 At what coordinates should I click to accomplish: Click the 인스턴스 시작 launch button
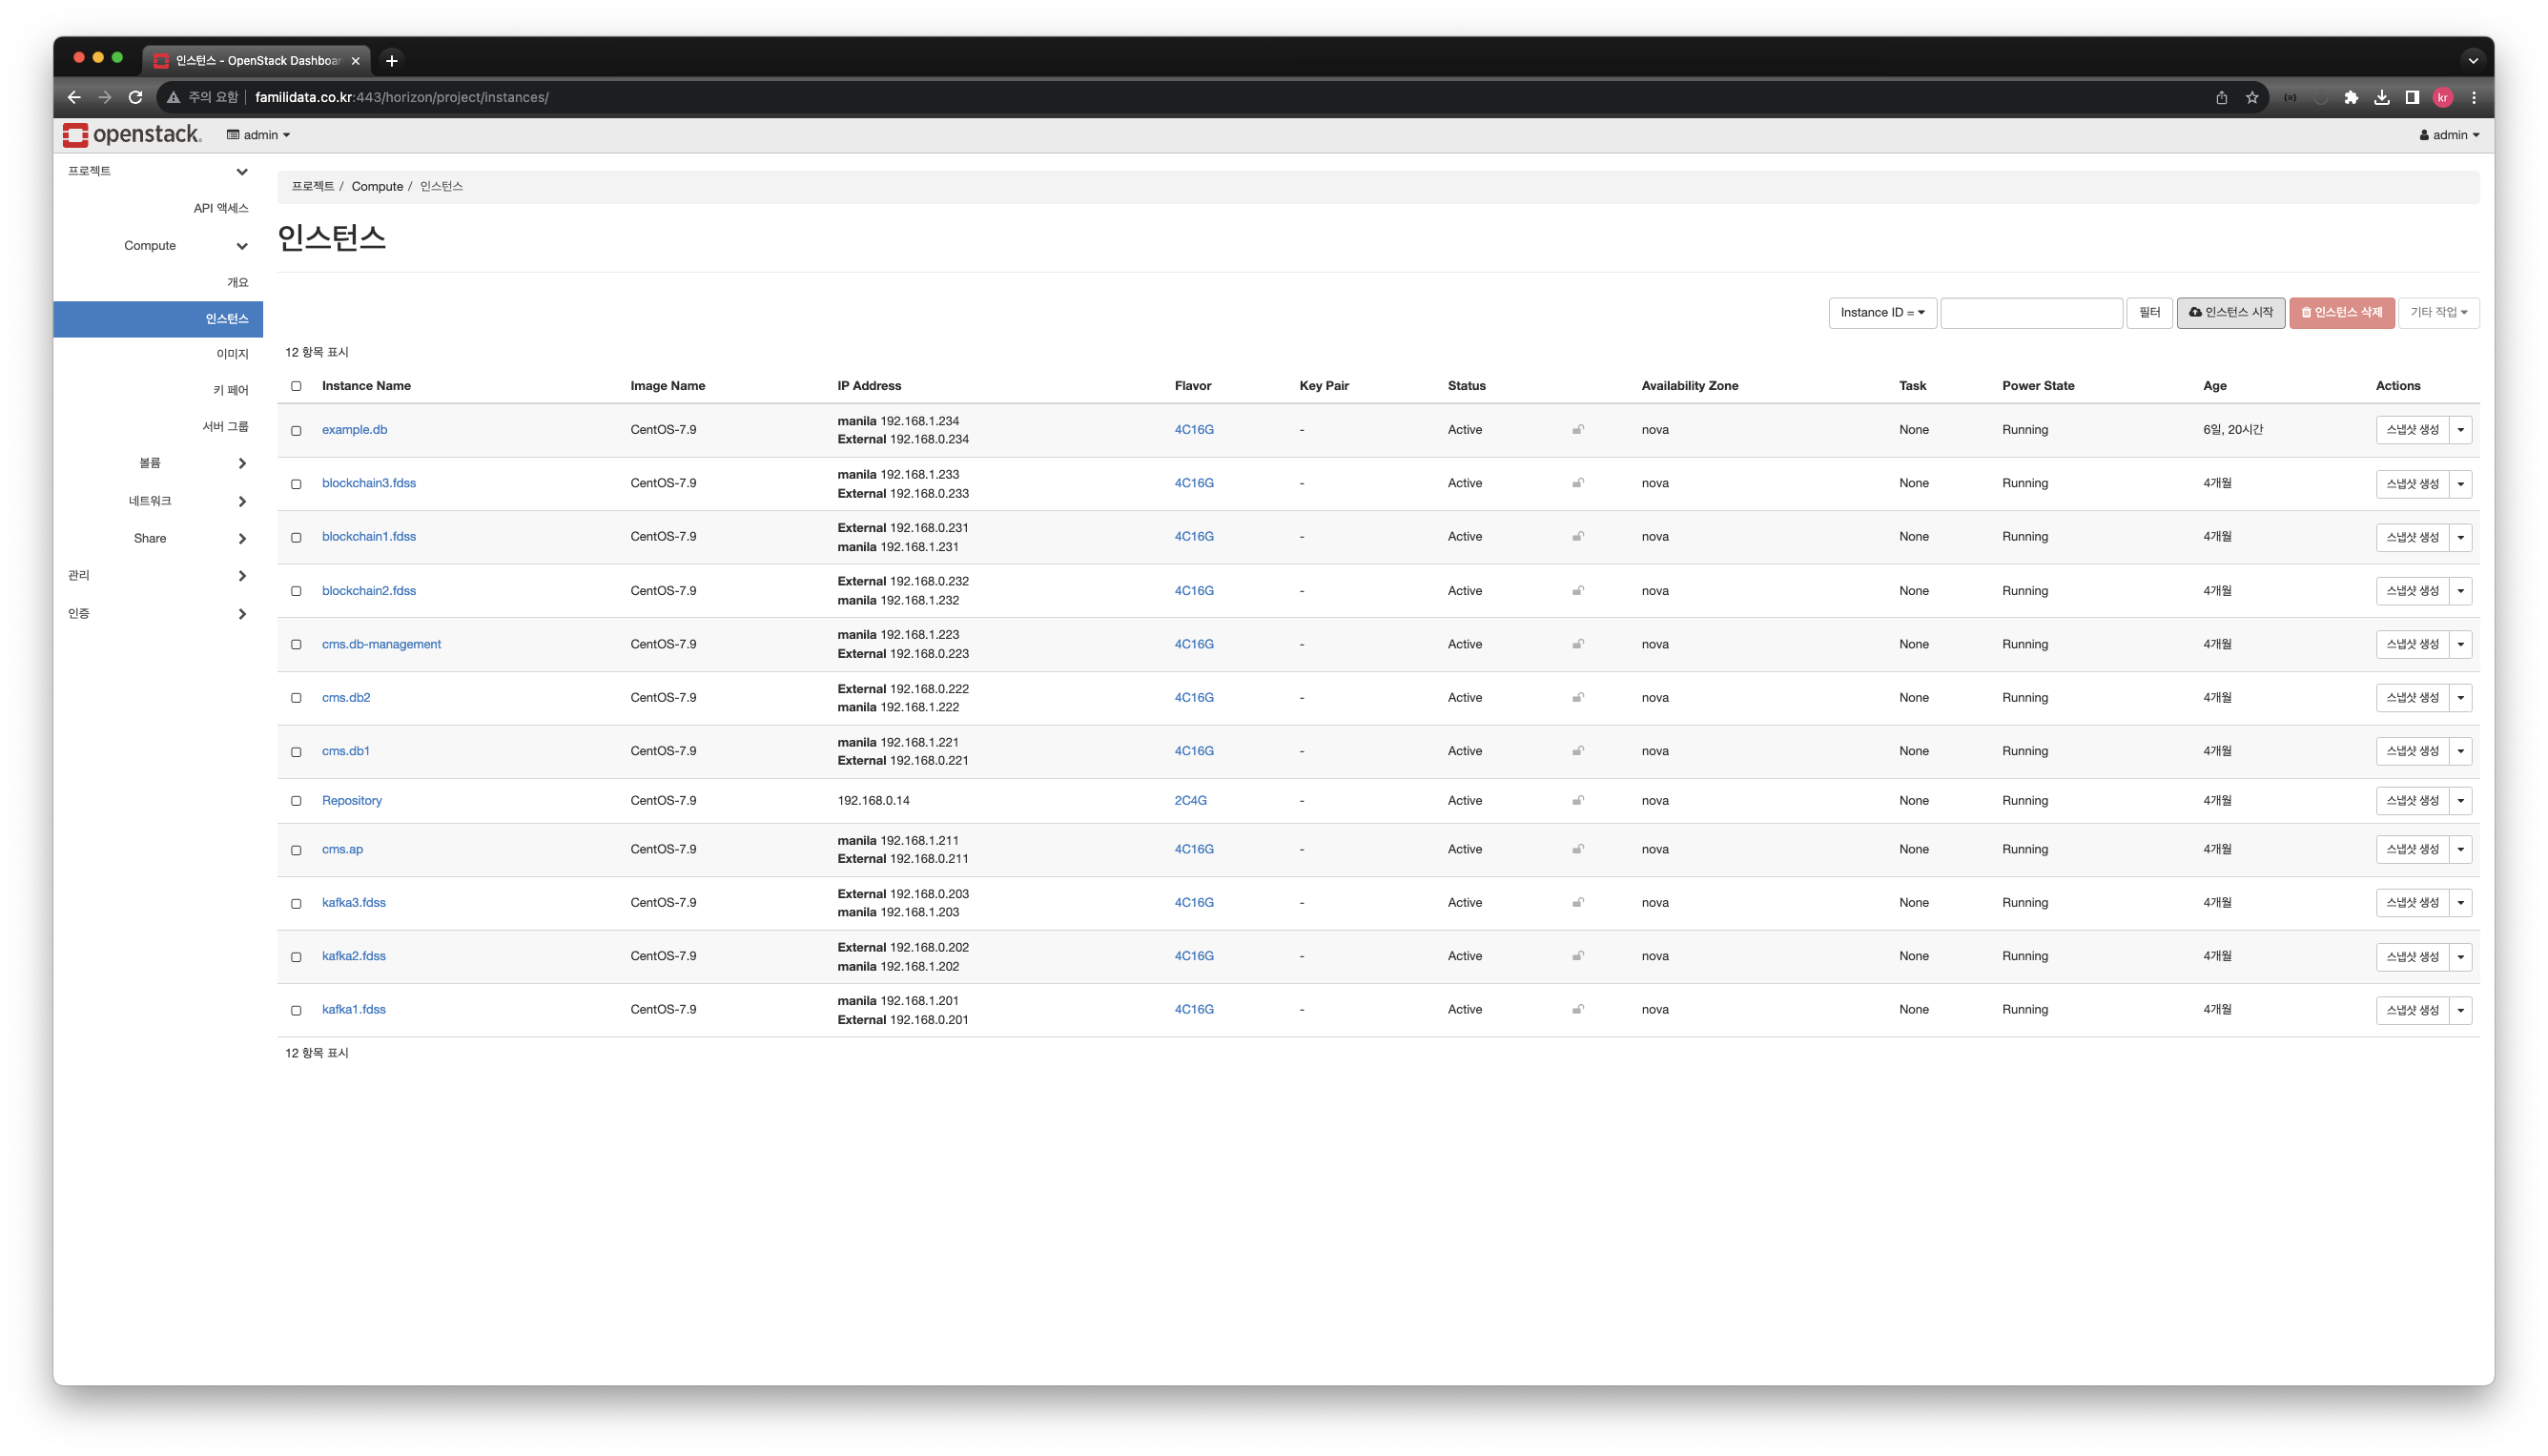[x=2230, y=313]
